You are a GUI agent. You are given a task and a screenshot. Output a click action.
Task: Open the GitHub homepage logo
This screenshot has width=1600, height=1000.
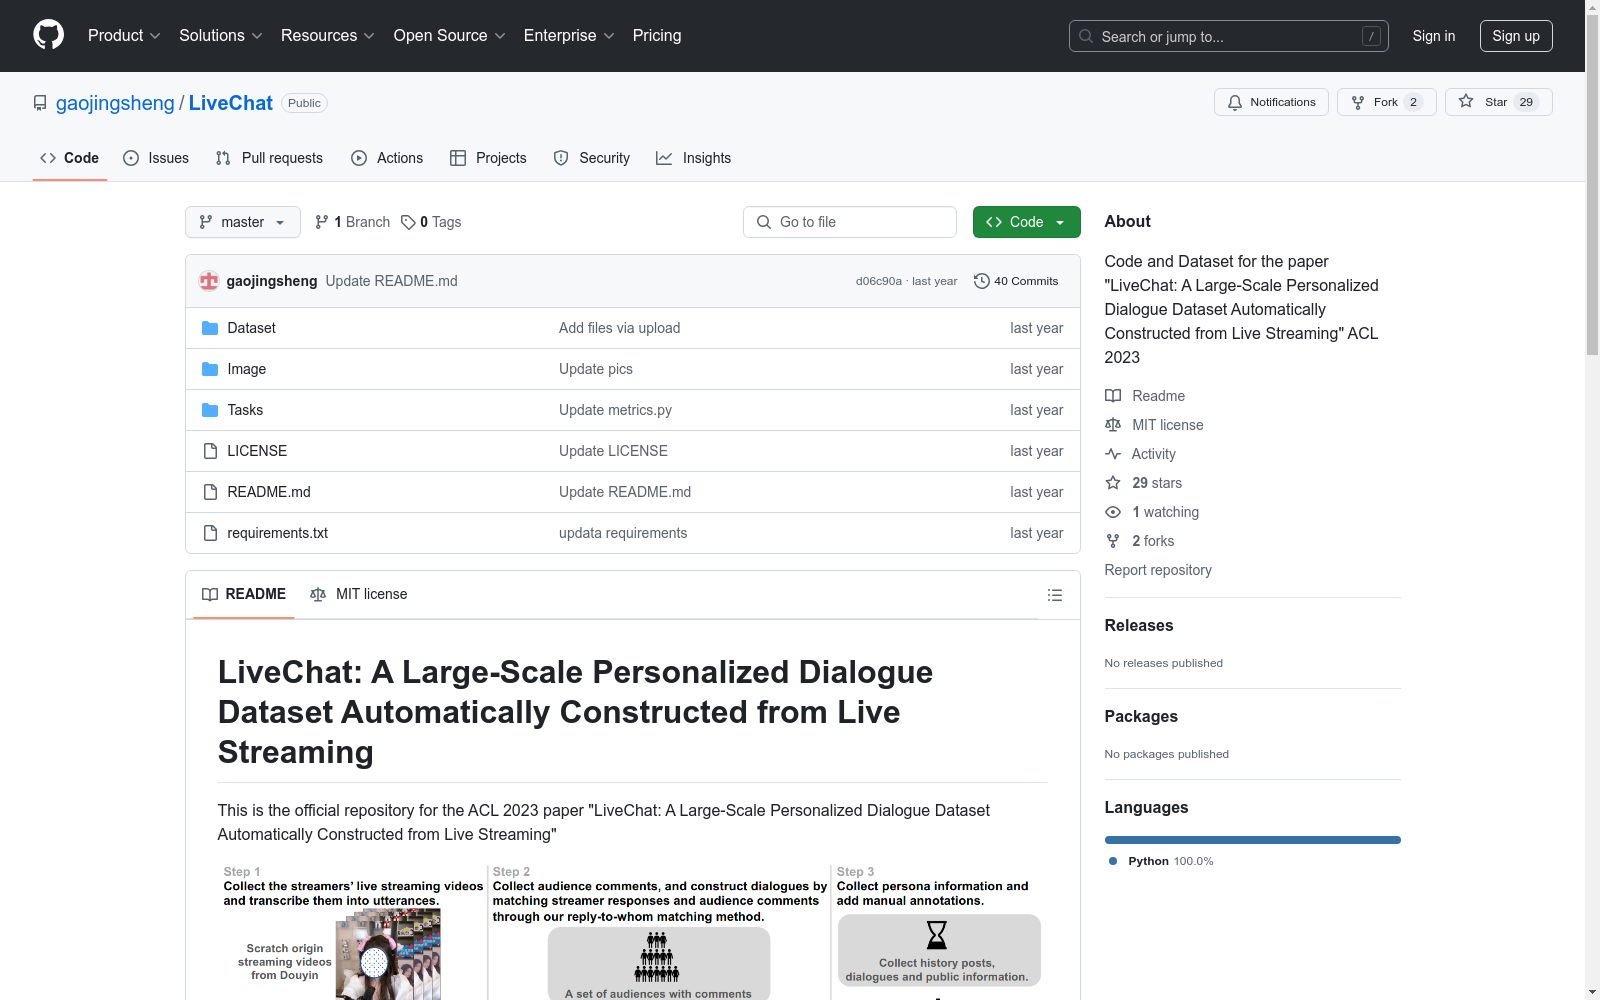tap(48, 35)
